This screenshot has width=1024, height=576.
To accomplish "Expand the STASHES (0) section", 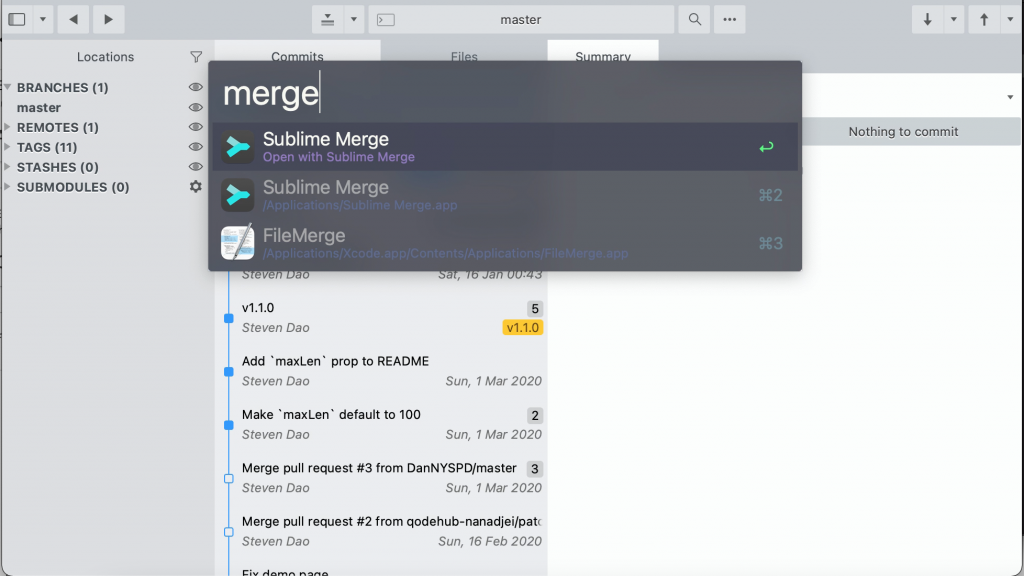I will (8, 168).
